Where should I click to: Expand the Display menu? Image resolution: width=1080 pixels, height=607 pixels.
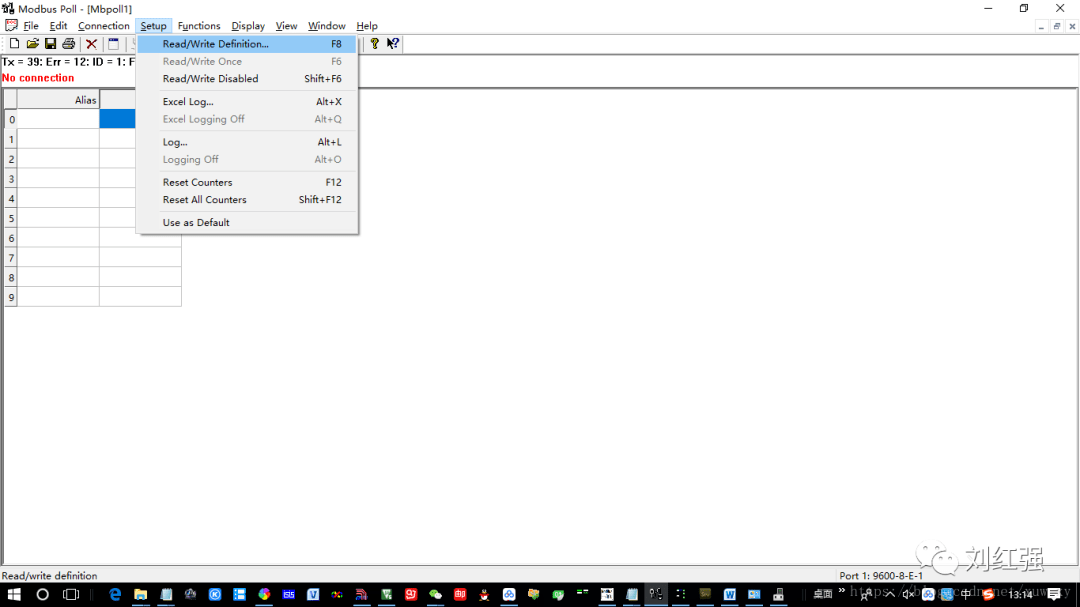[248, 26]
